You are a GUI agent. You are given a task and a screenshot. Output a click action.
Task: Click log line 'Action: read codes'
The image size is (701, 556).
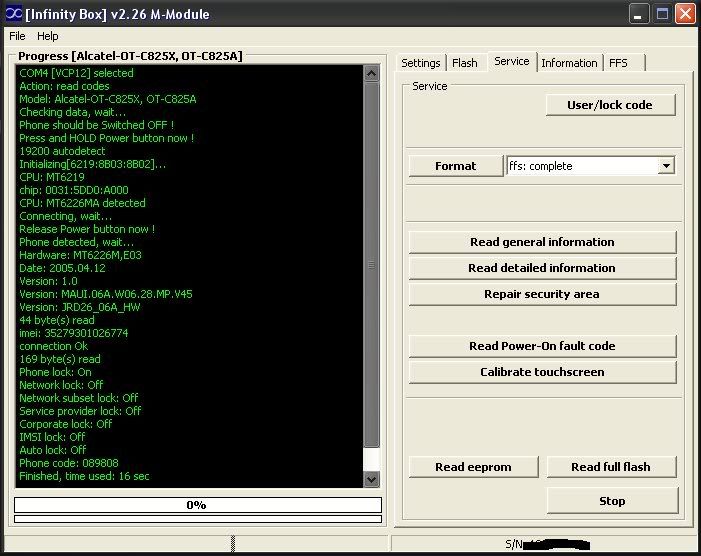point(64,86)
